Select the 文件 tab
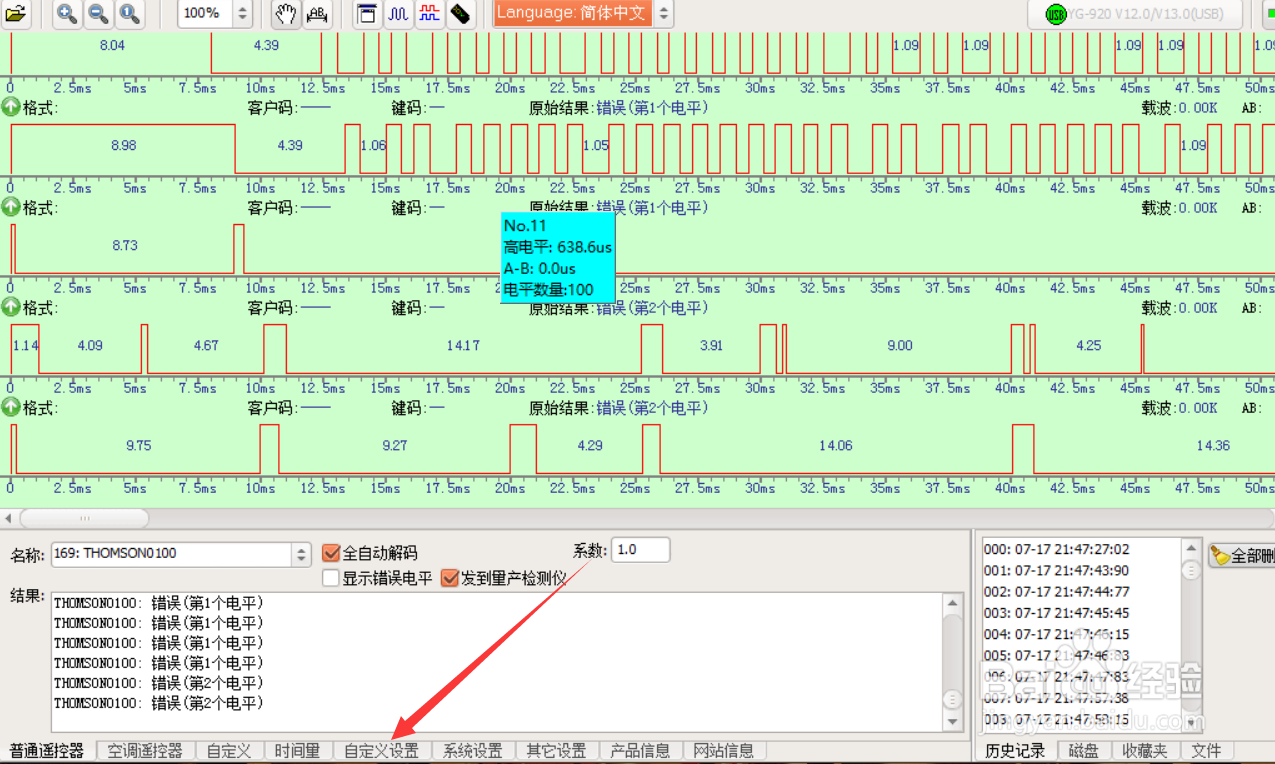1275x764 pixels. [x=1206, y=751]
